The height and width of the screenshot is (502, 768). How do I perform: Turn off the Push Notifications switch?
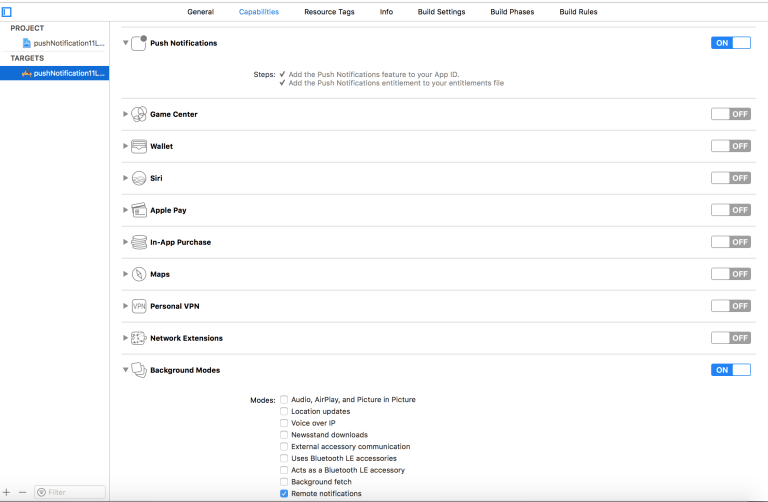pyautogui.click(x=730, y=43)
